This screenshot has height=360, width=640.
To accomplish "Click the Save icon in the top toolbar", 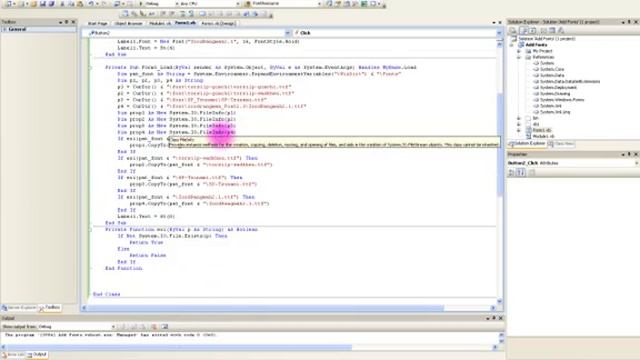I will pyautogui.click(x=42, y=4).
